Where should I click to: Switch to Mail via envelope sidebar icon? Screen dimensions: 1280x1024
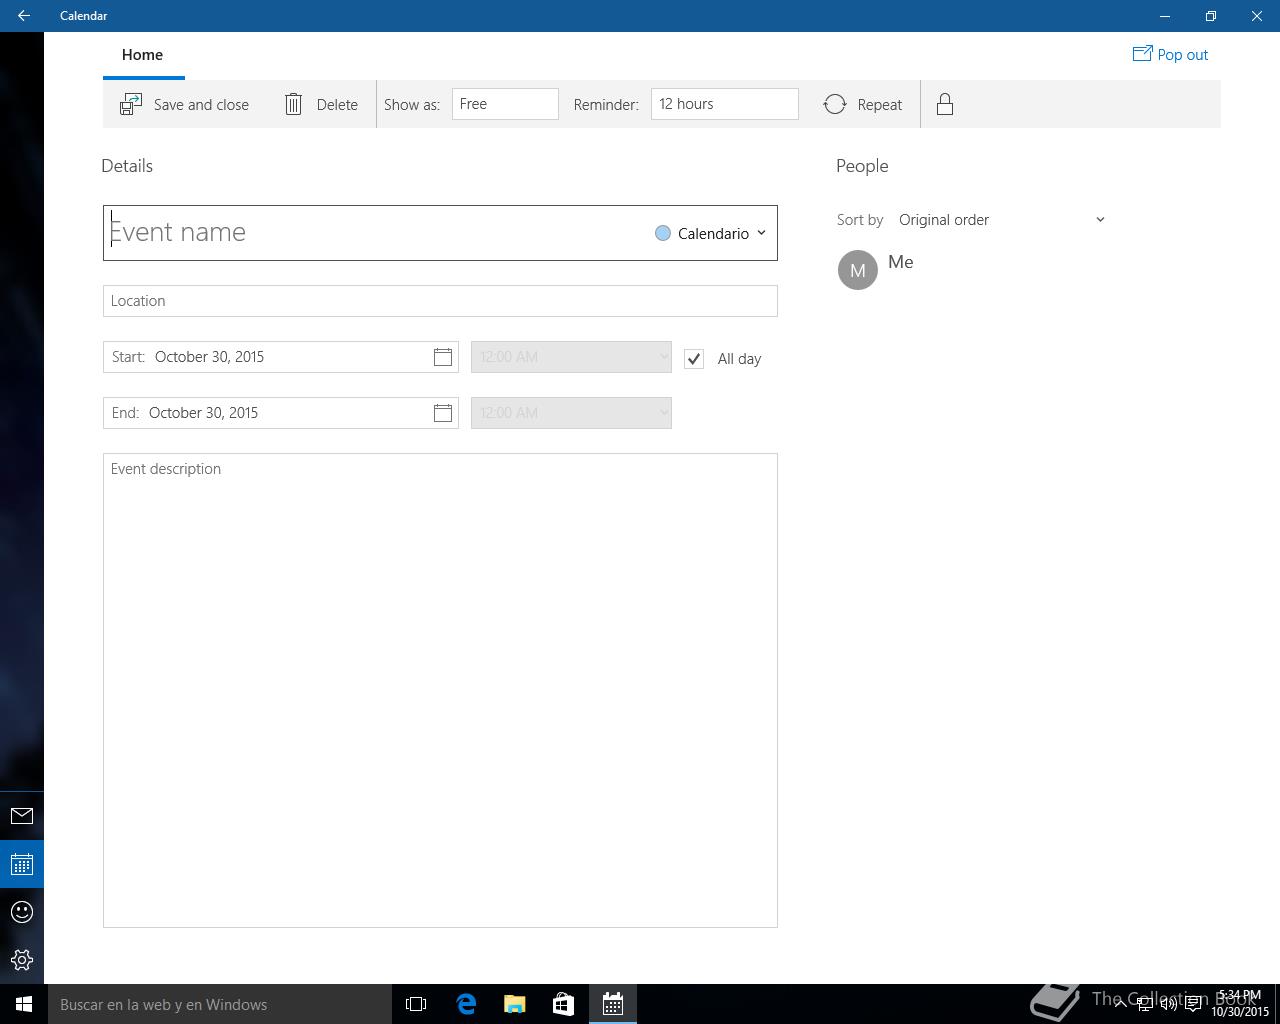(22, 816)
